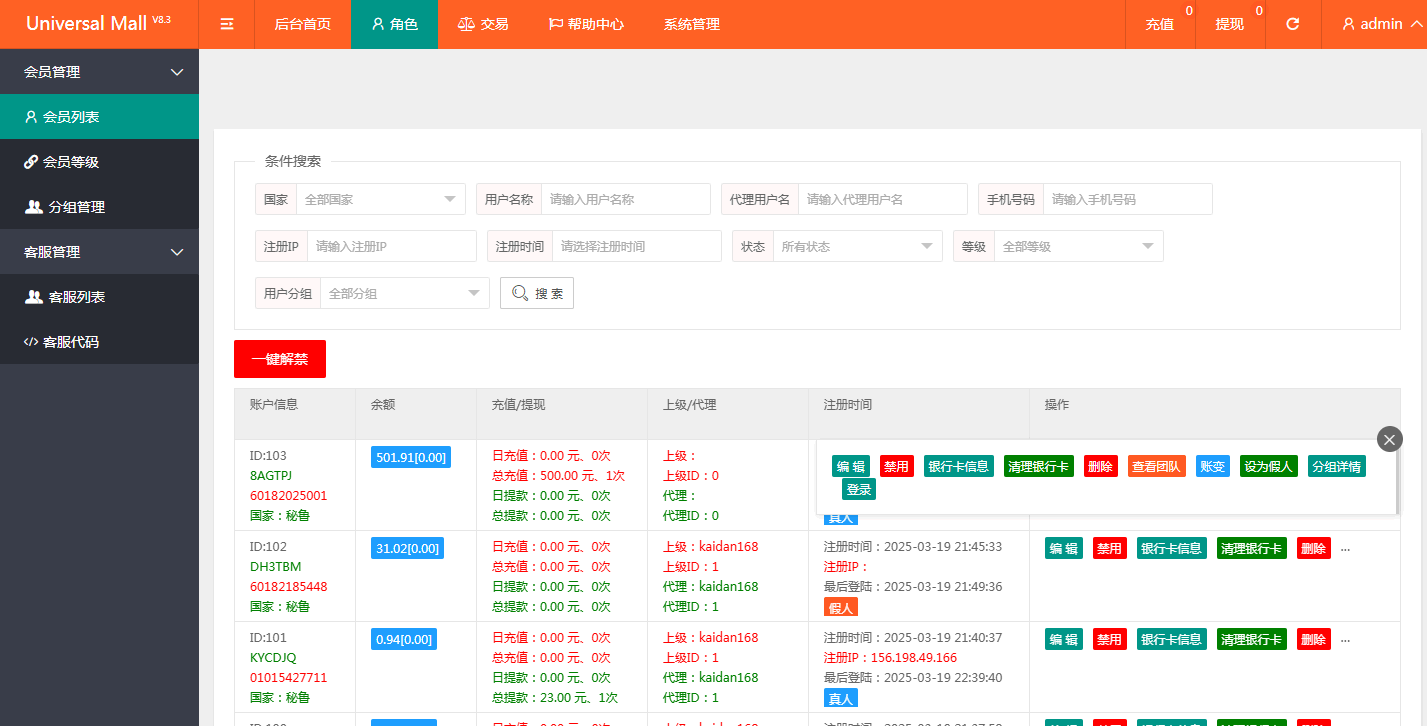Click 设为假人 in the operations popup
This screenshot has width=1427, height=726.
point(1268,466)
